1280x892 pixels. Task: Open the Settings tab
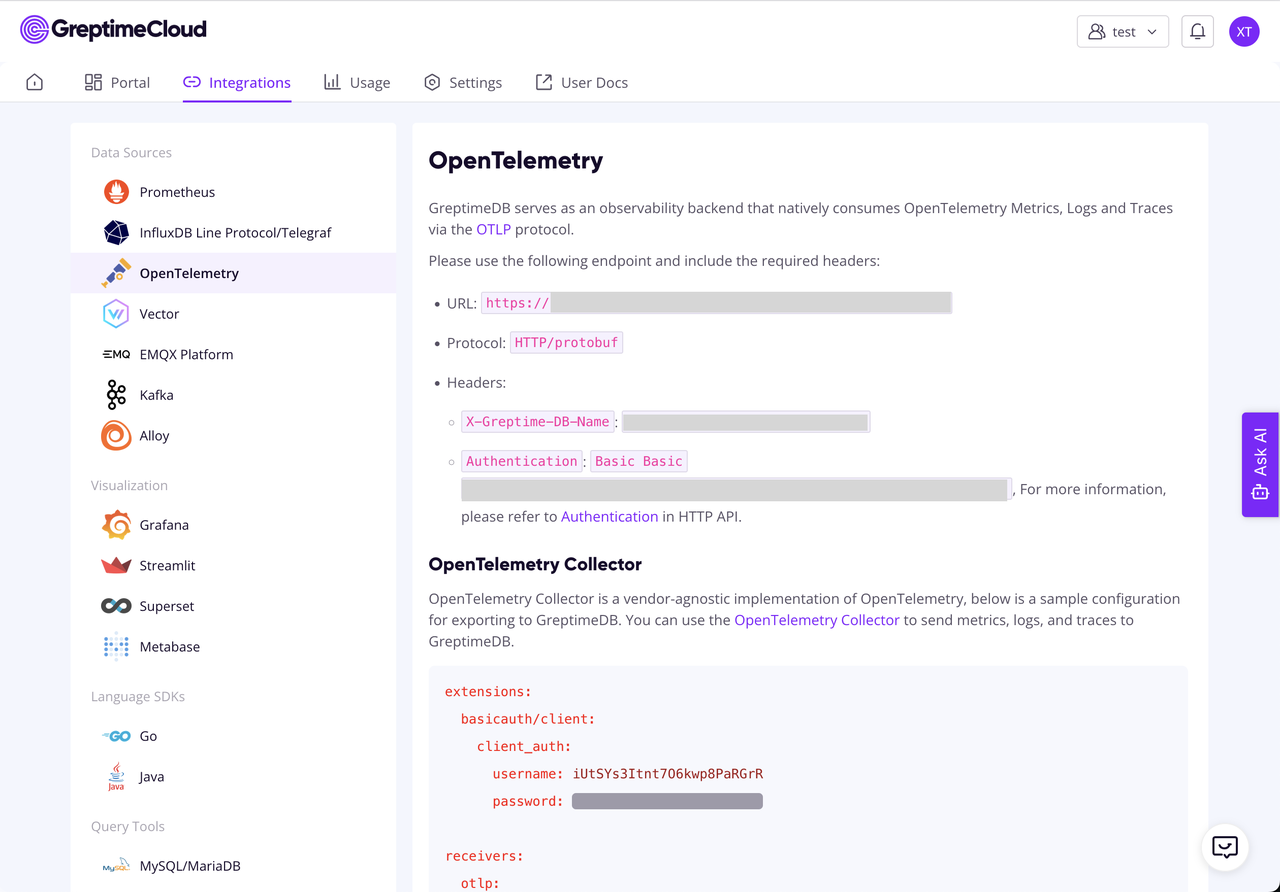tap(463, 82)
